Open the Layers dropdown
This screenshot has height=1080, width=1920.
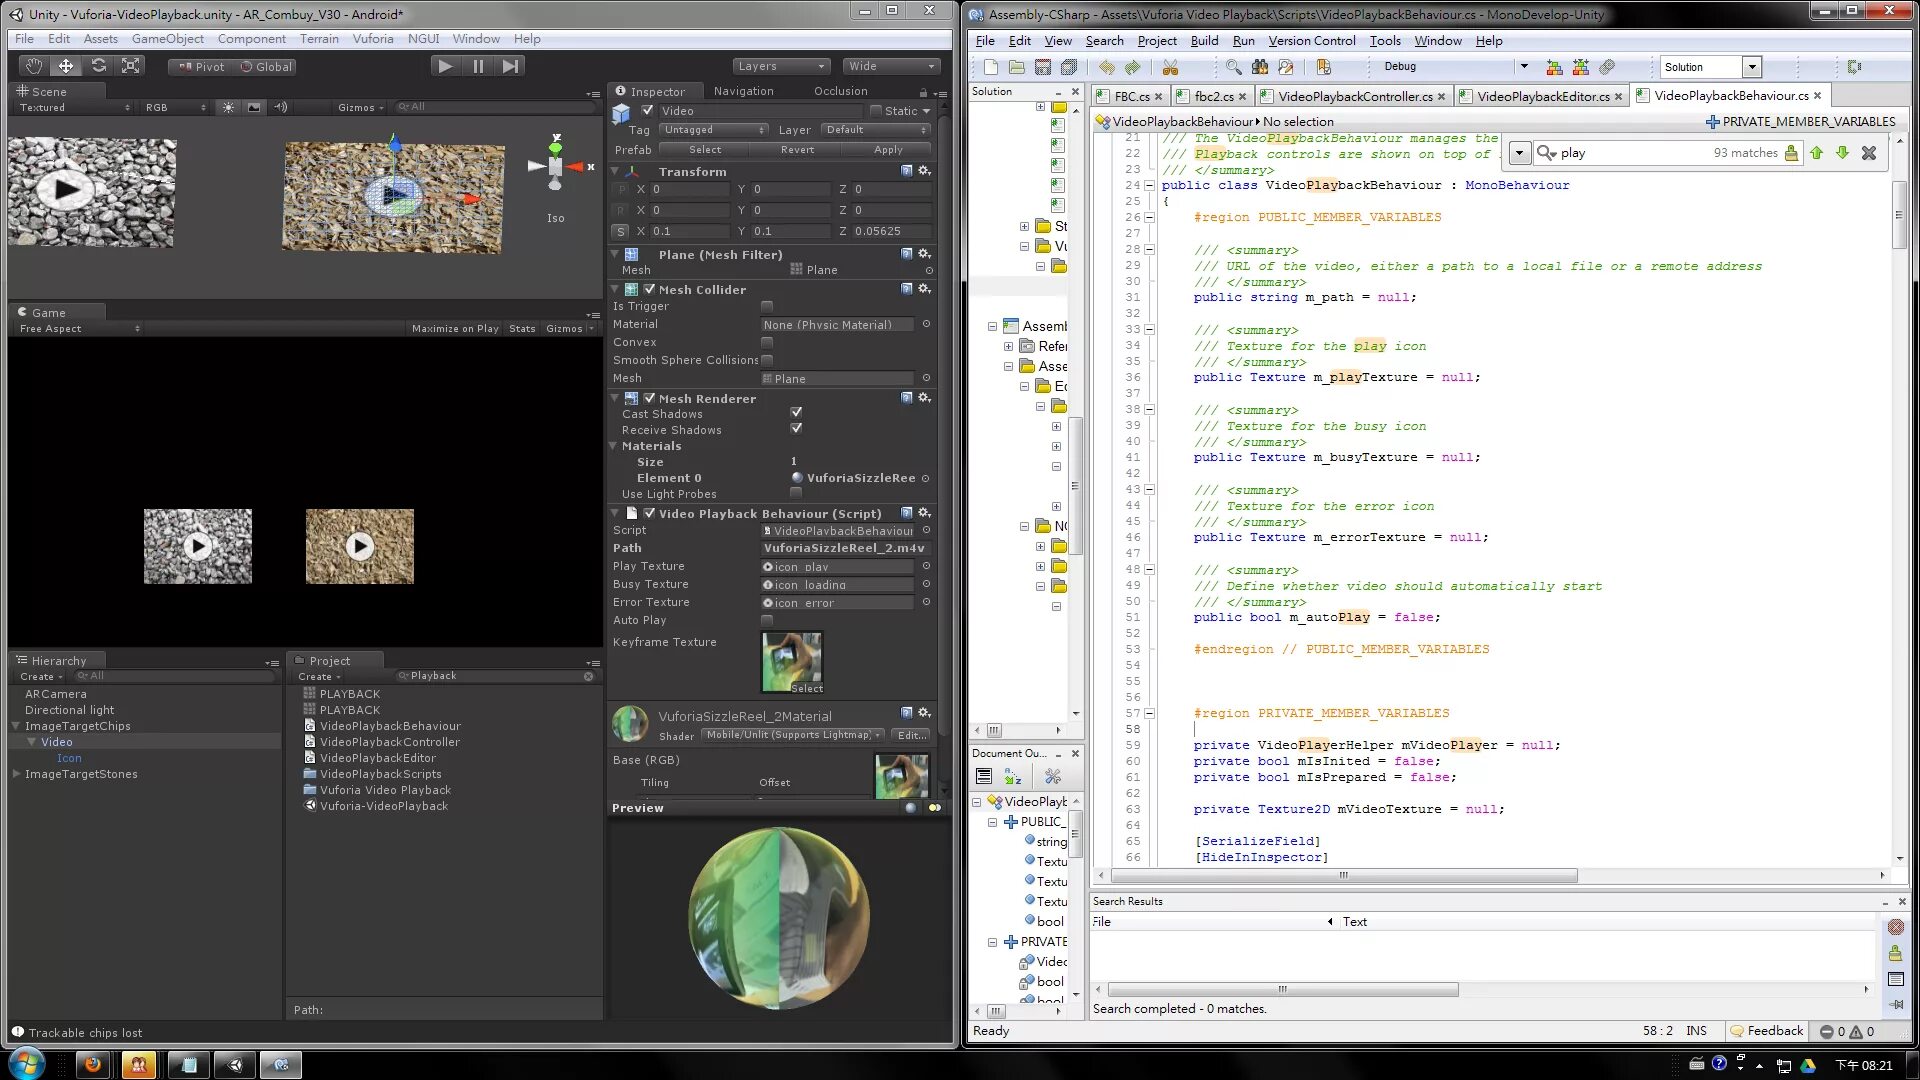pos(780,66)
